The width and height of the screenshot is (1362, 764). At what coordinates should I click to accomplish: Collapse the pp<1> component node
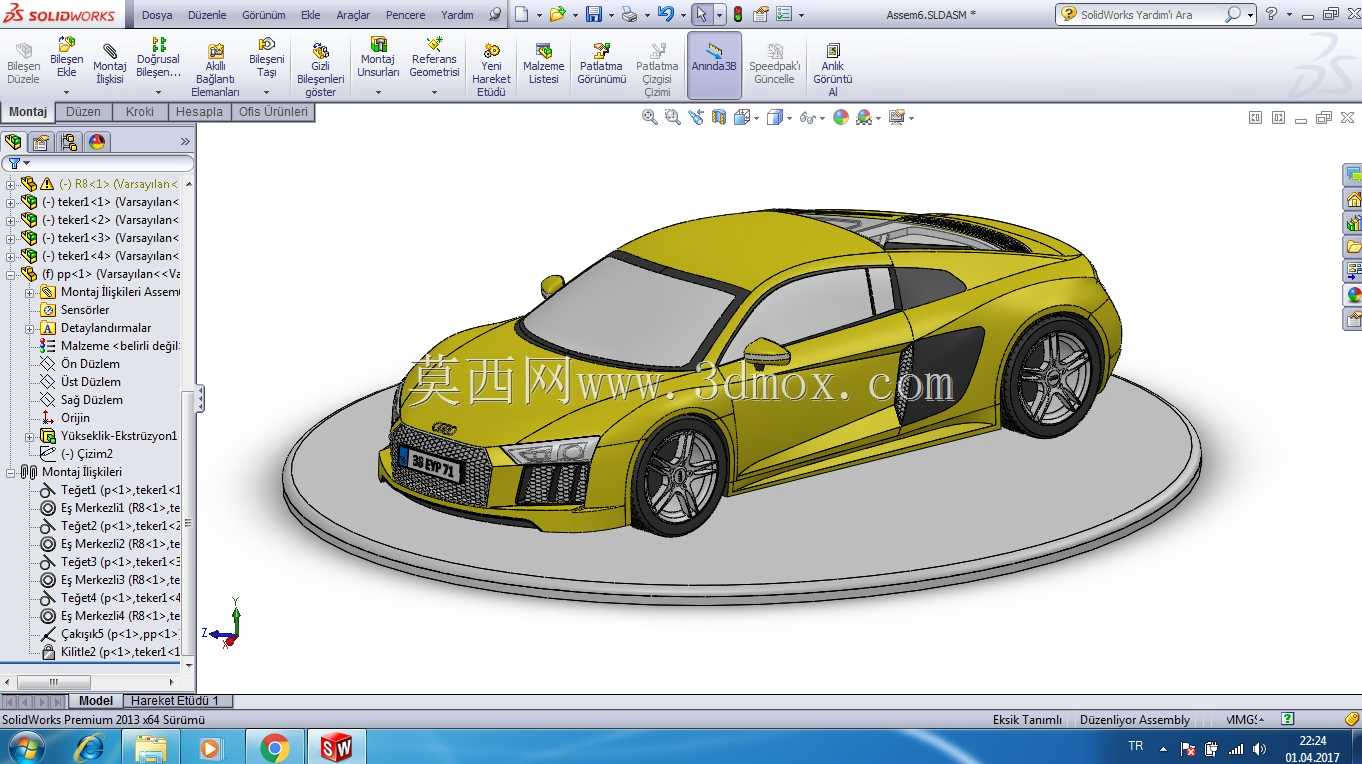11,274
